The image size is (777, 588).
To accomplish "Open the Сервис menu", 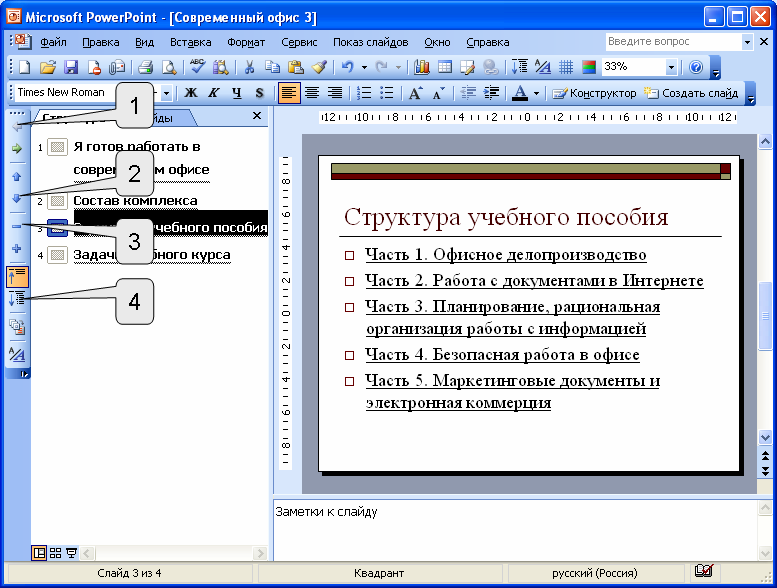I will click(x=299, y=43).
